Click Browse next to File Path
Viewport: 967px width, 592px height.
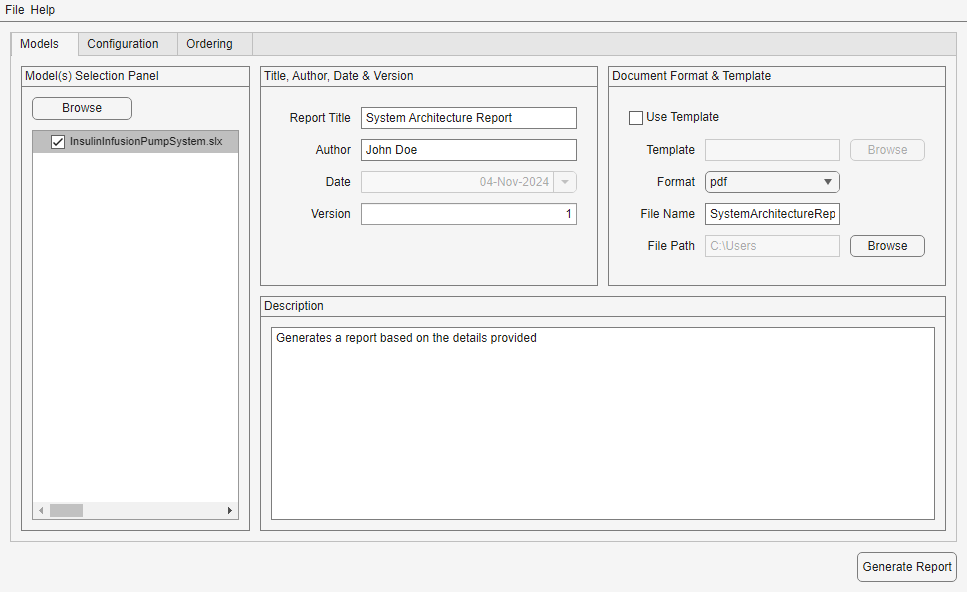[886, 245]
